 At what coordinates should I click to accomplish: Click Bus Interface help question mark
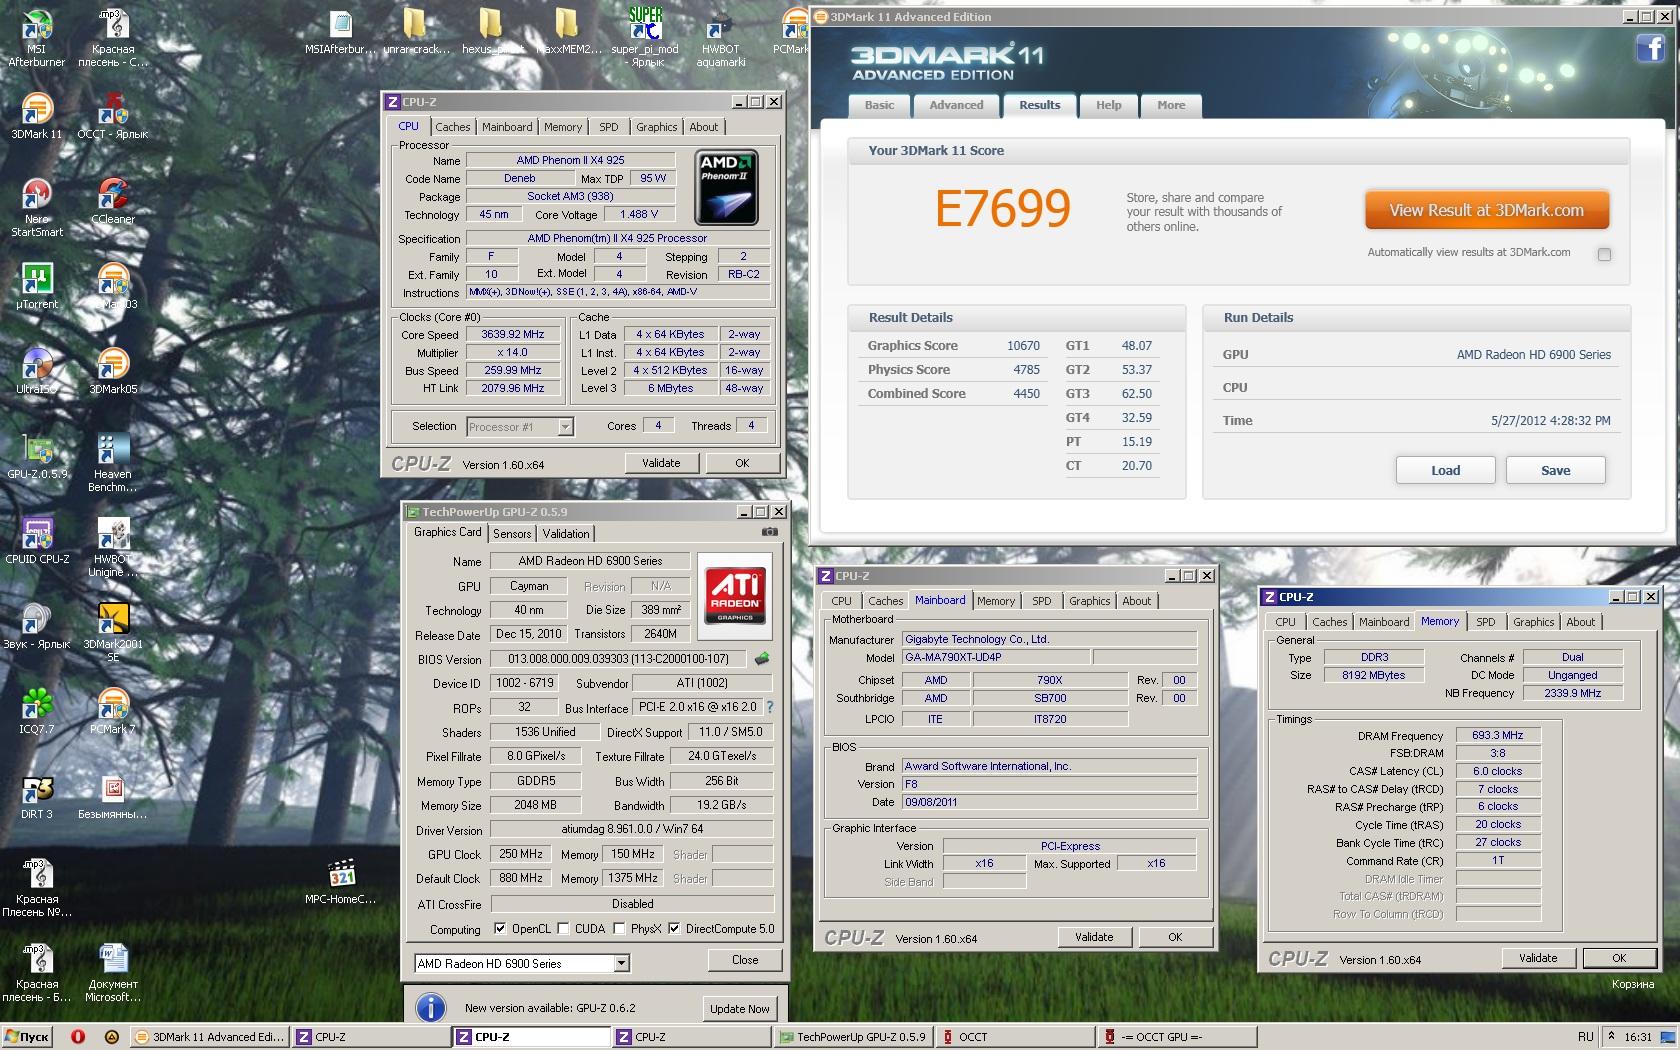click(770, 707)
